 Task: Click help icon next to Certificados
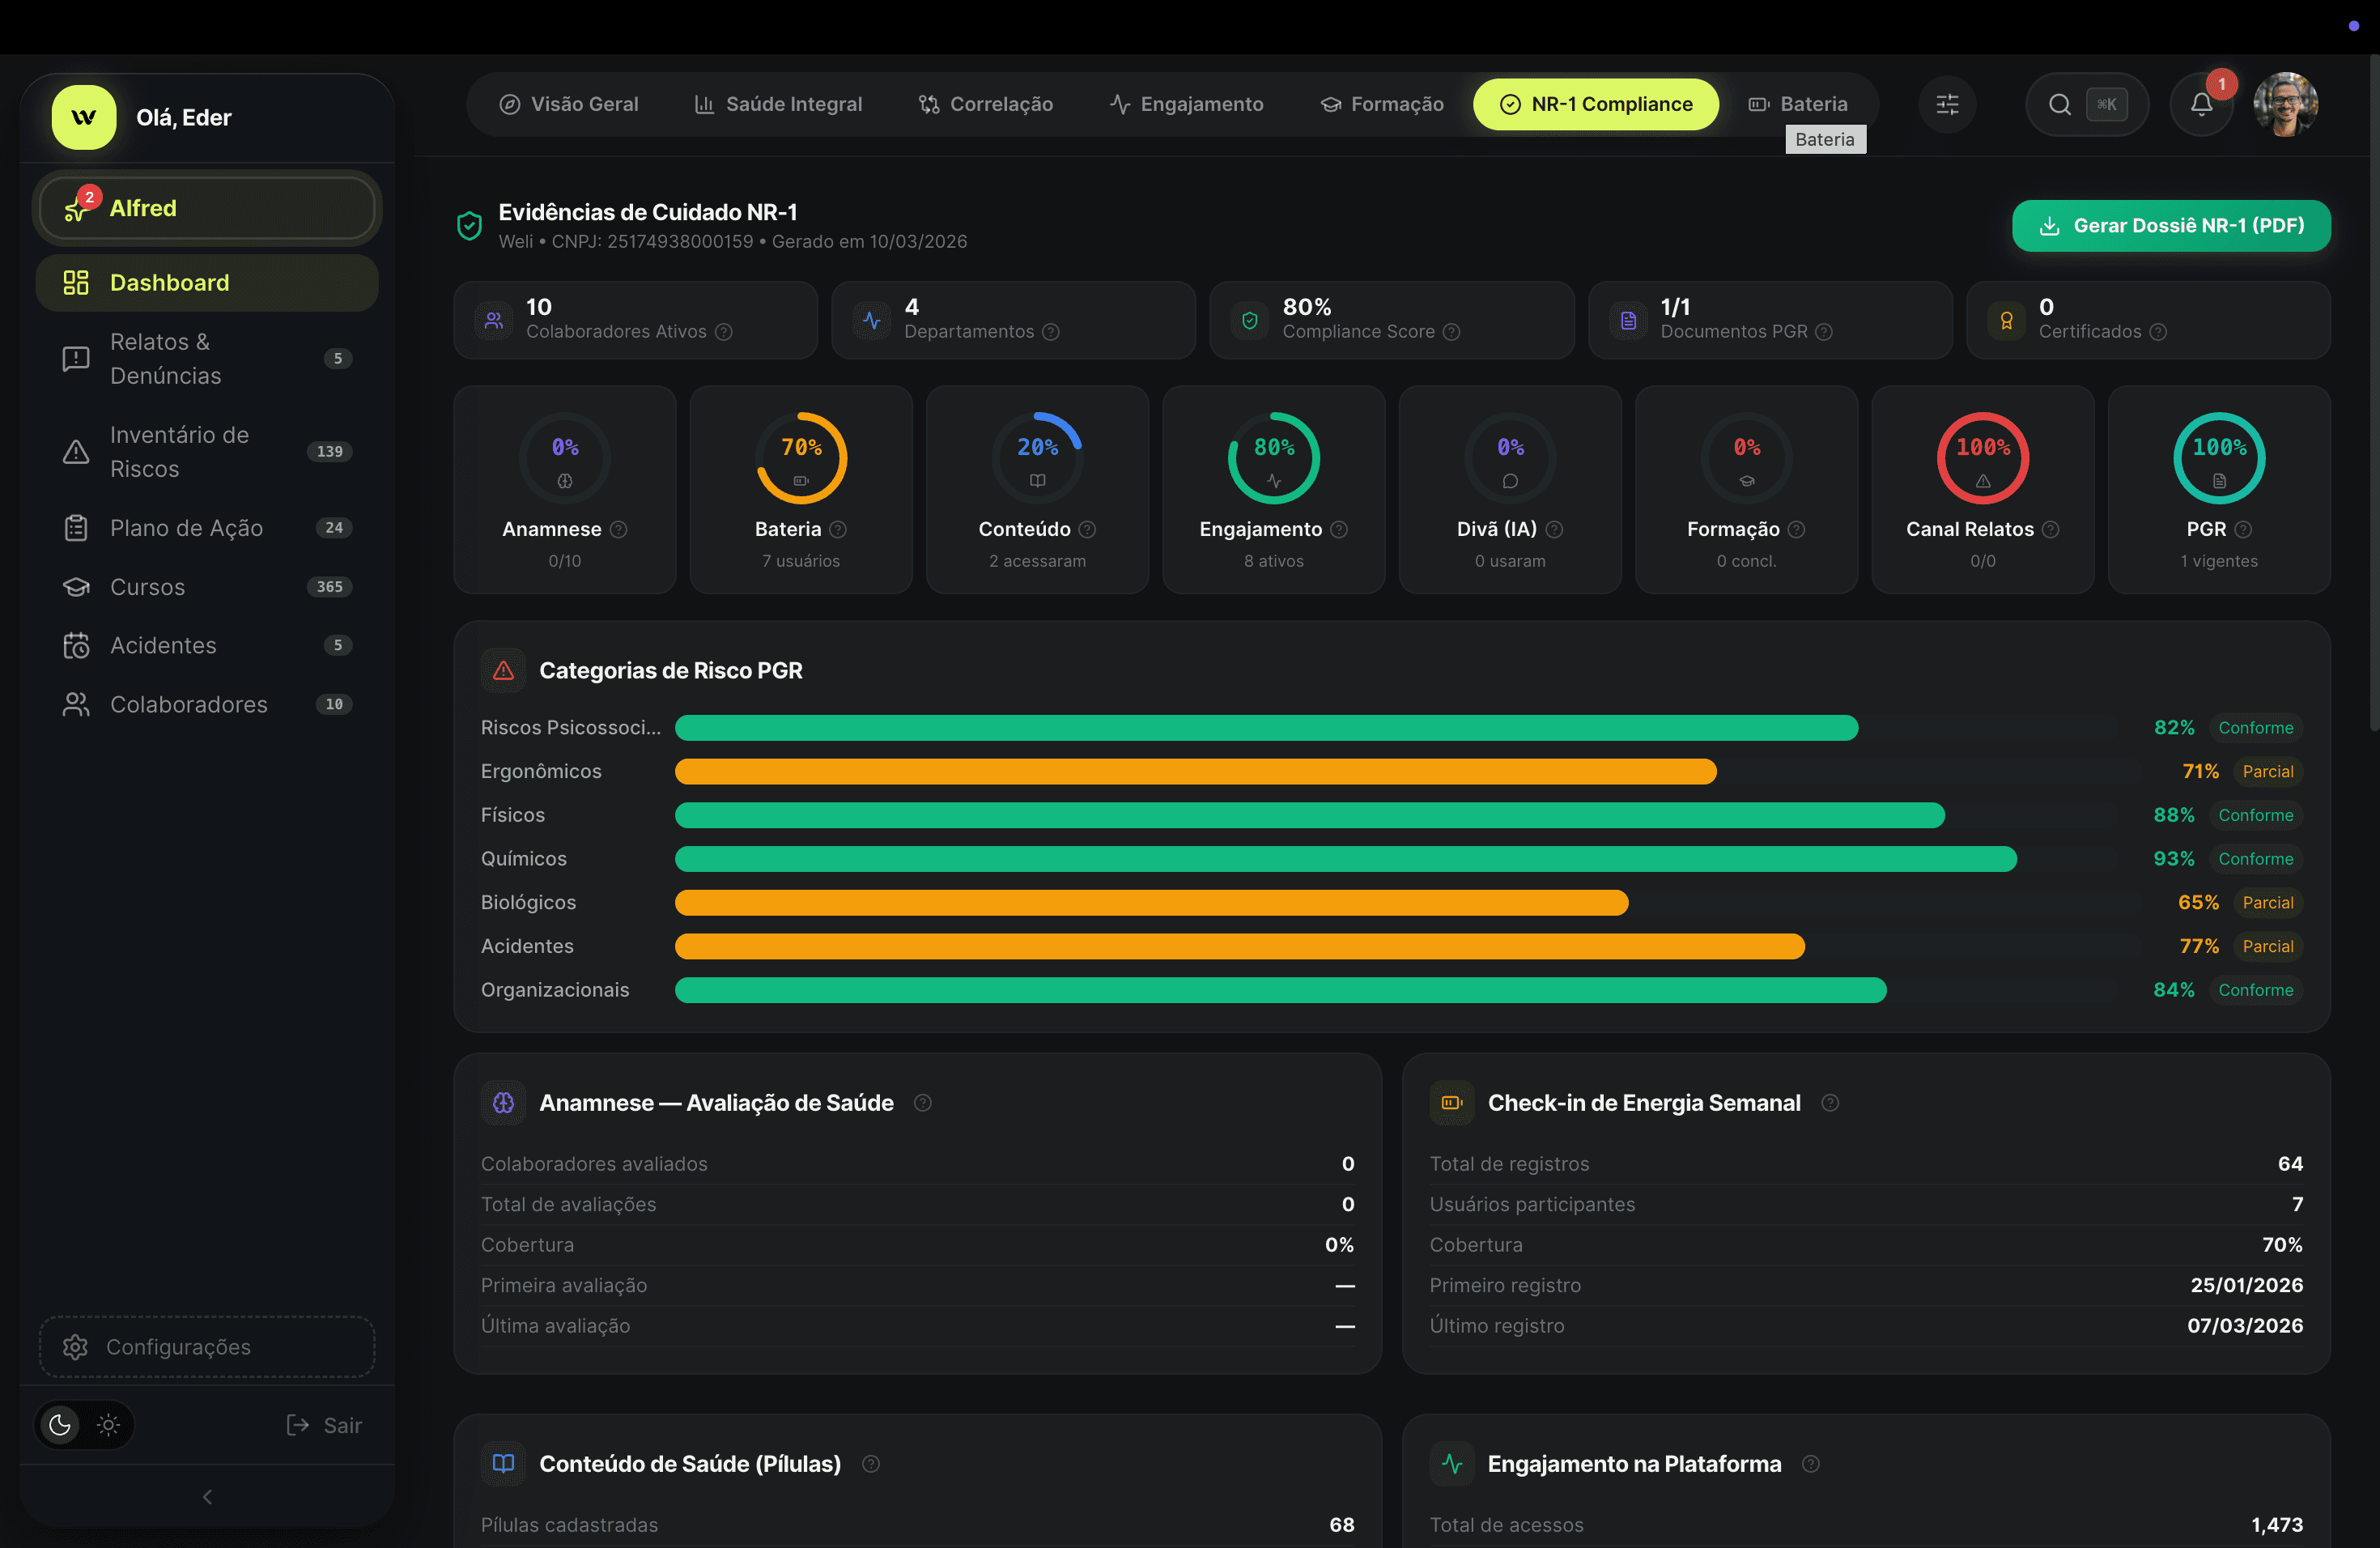tap(2157, 332)
